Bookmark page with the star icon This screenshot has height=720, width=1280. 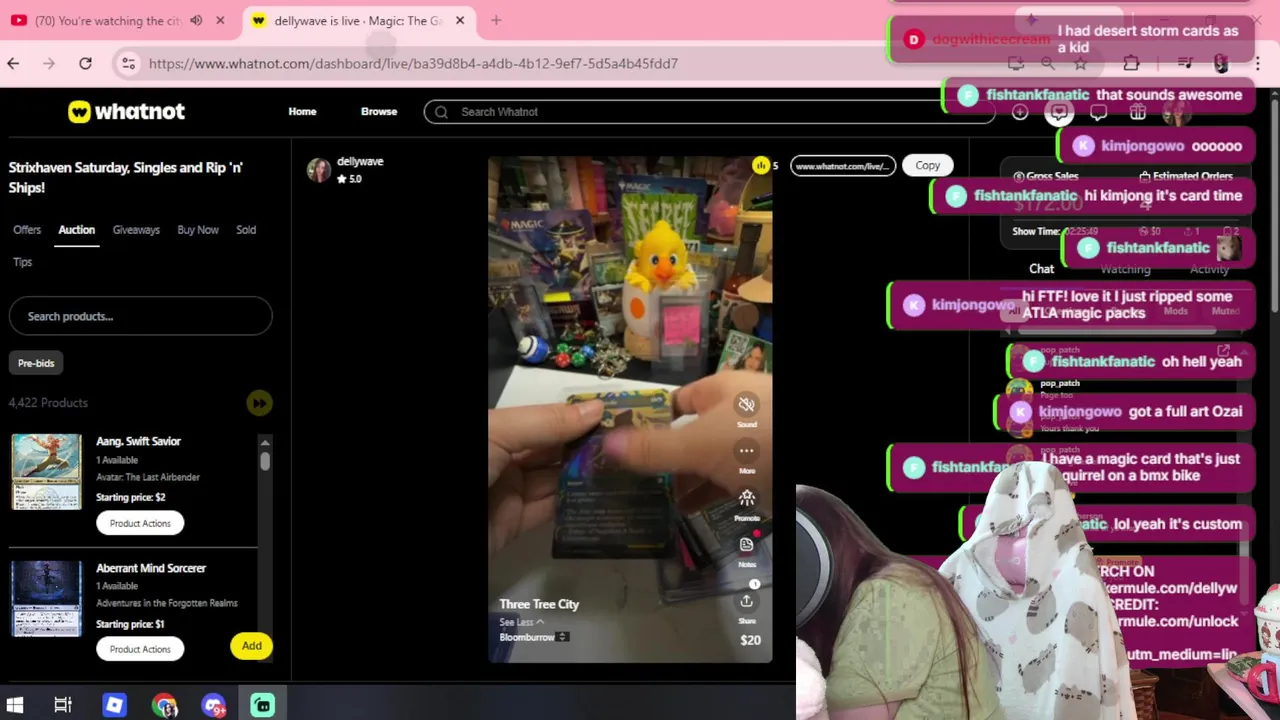[1080, 63]
